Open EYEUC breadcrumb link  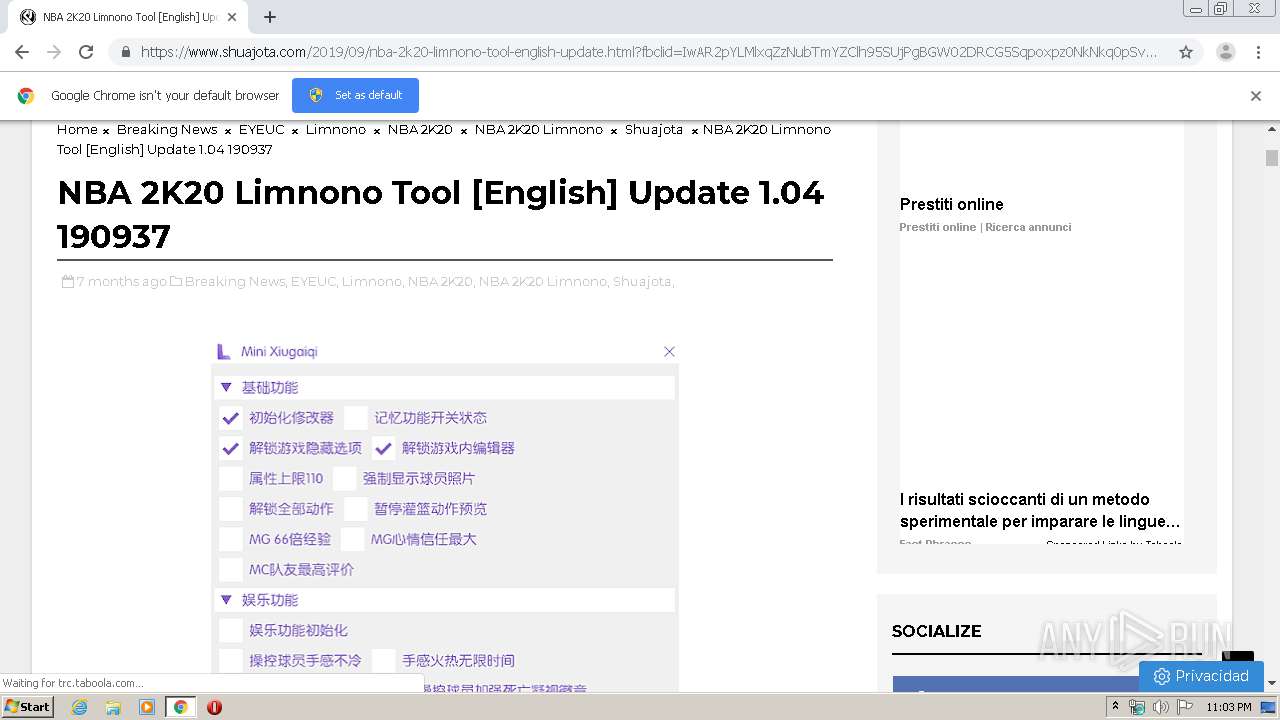(x=262, y=130)
